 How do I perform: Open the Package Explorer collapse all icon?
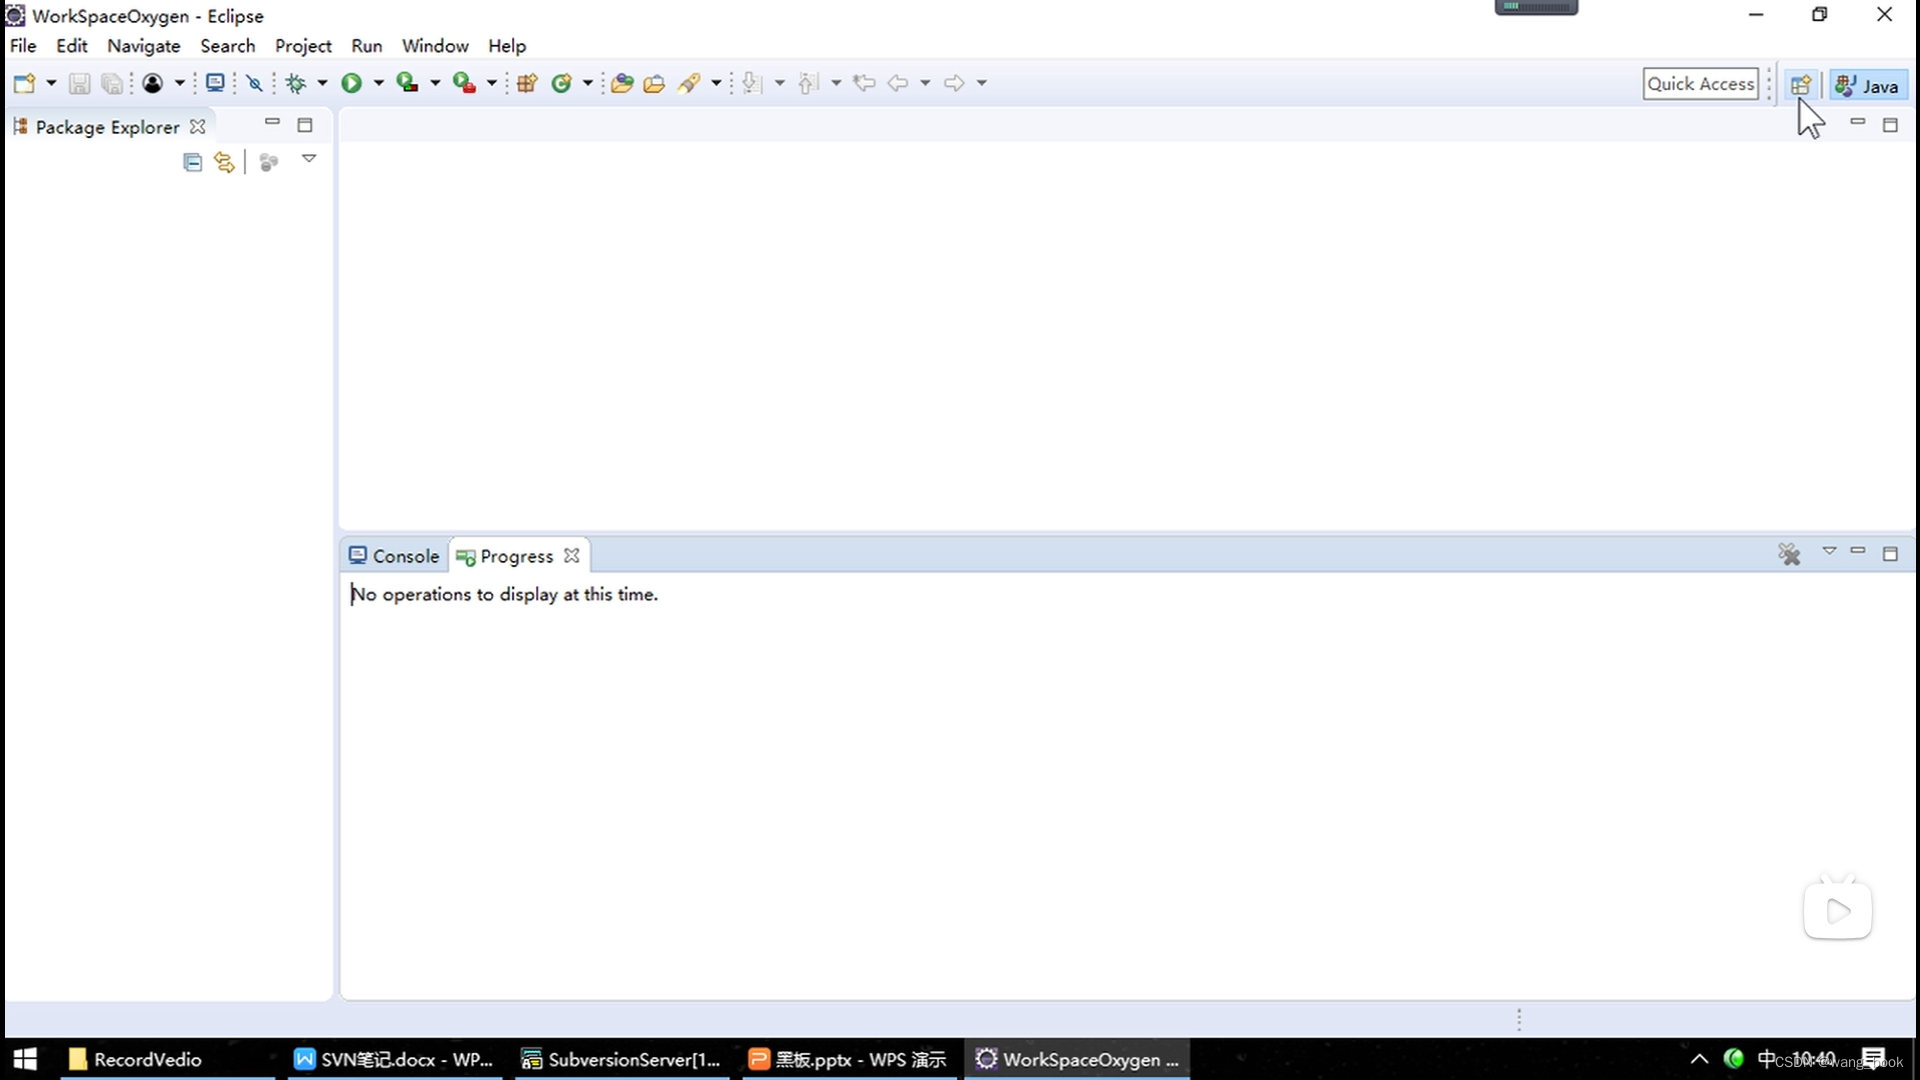pyautogui.click(x=191, y=161)
